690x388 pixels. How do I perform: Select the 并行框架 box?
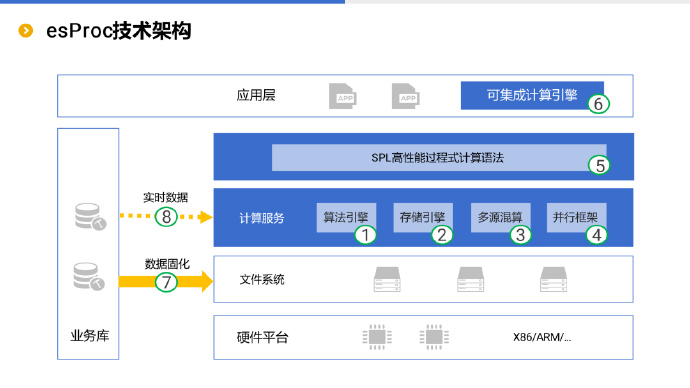[x=576, y=217]
